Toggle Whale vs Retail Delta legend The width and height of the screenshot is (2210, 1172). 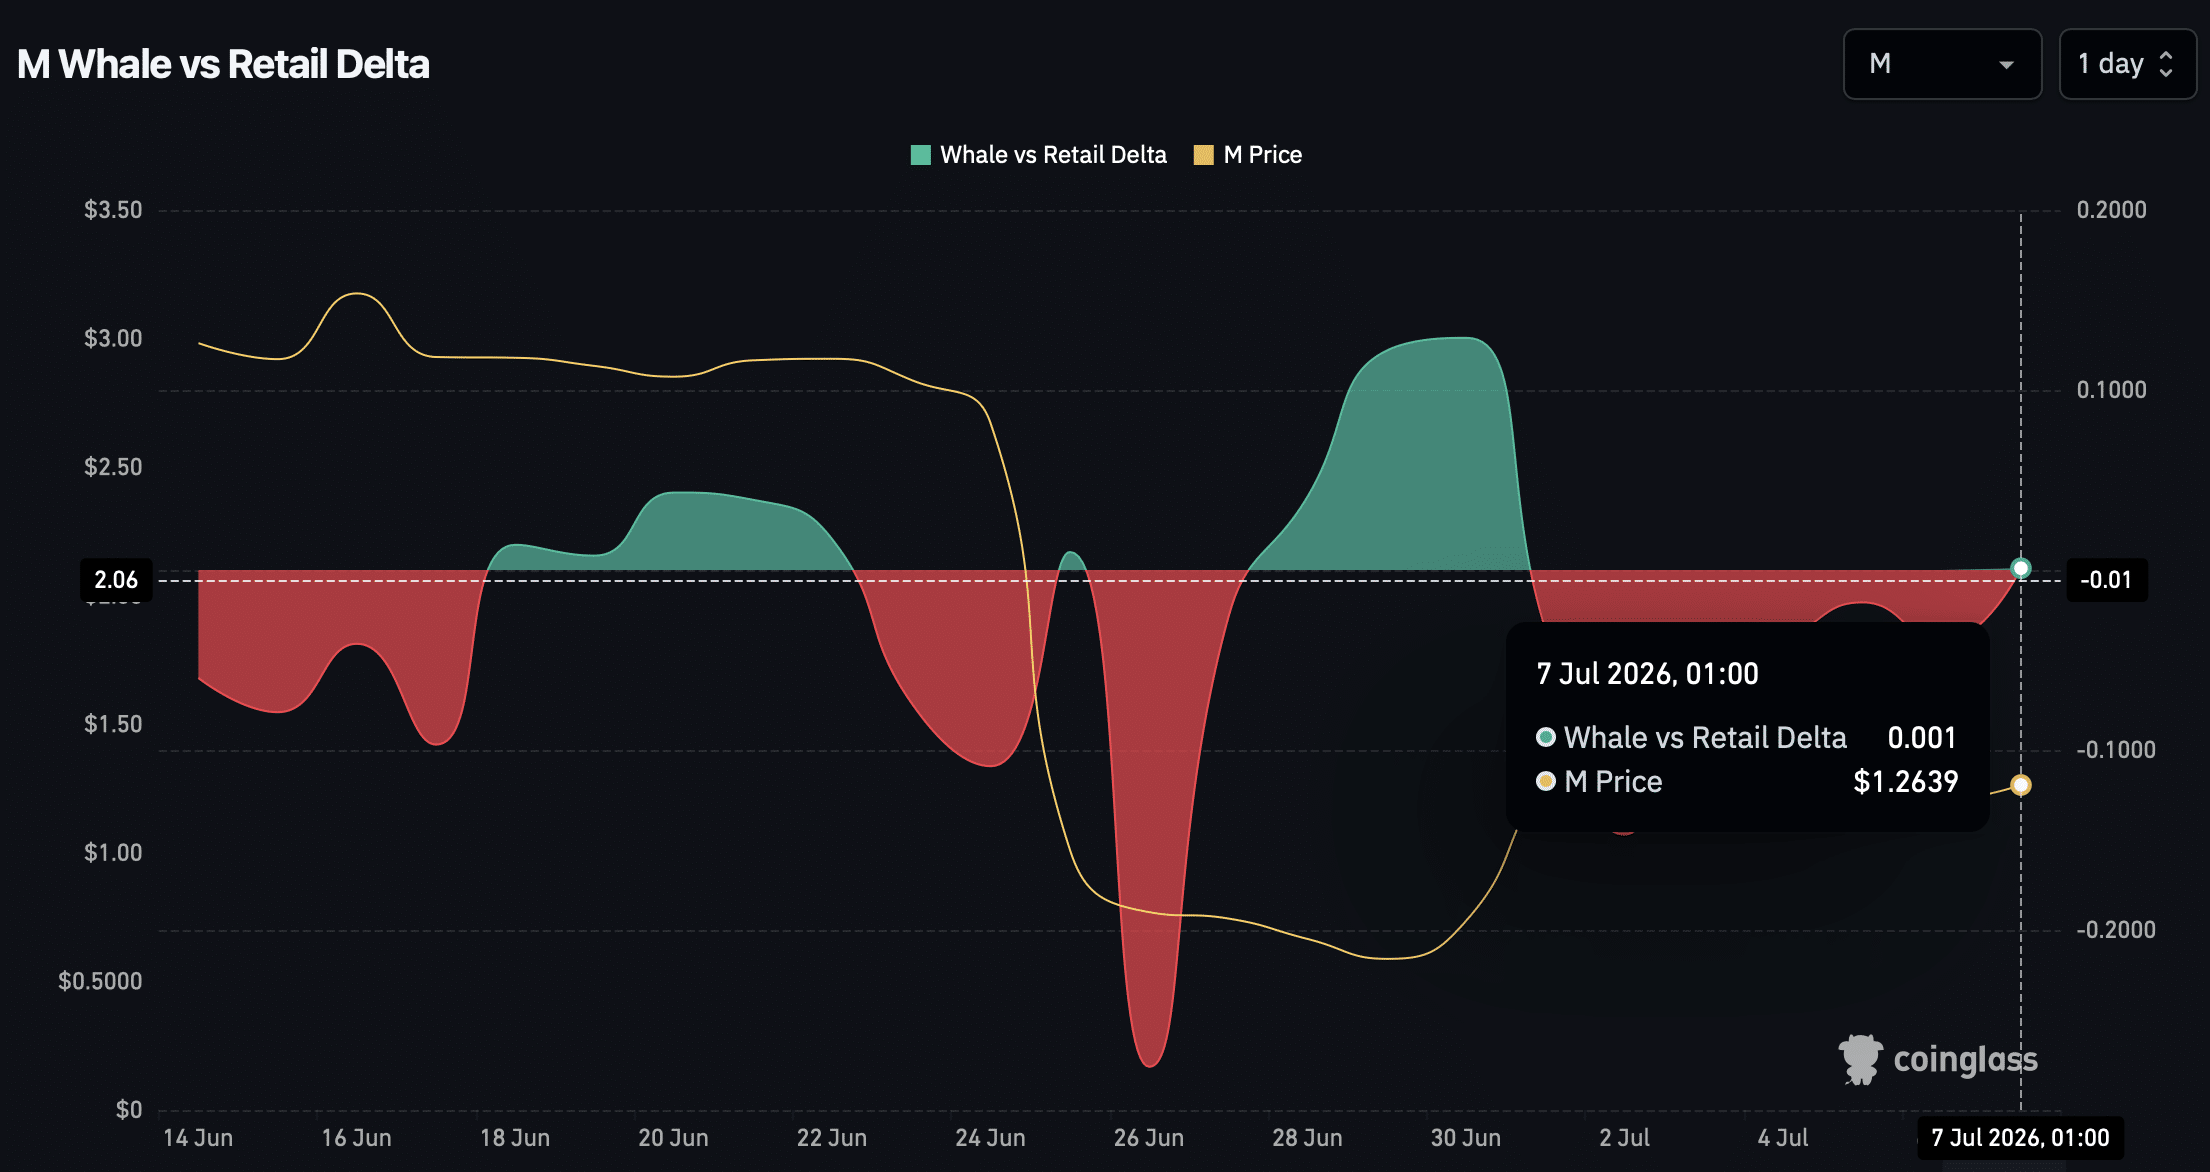click(1038, 155)
